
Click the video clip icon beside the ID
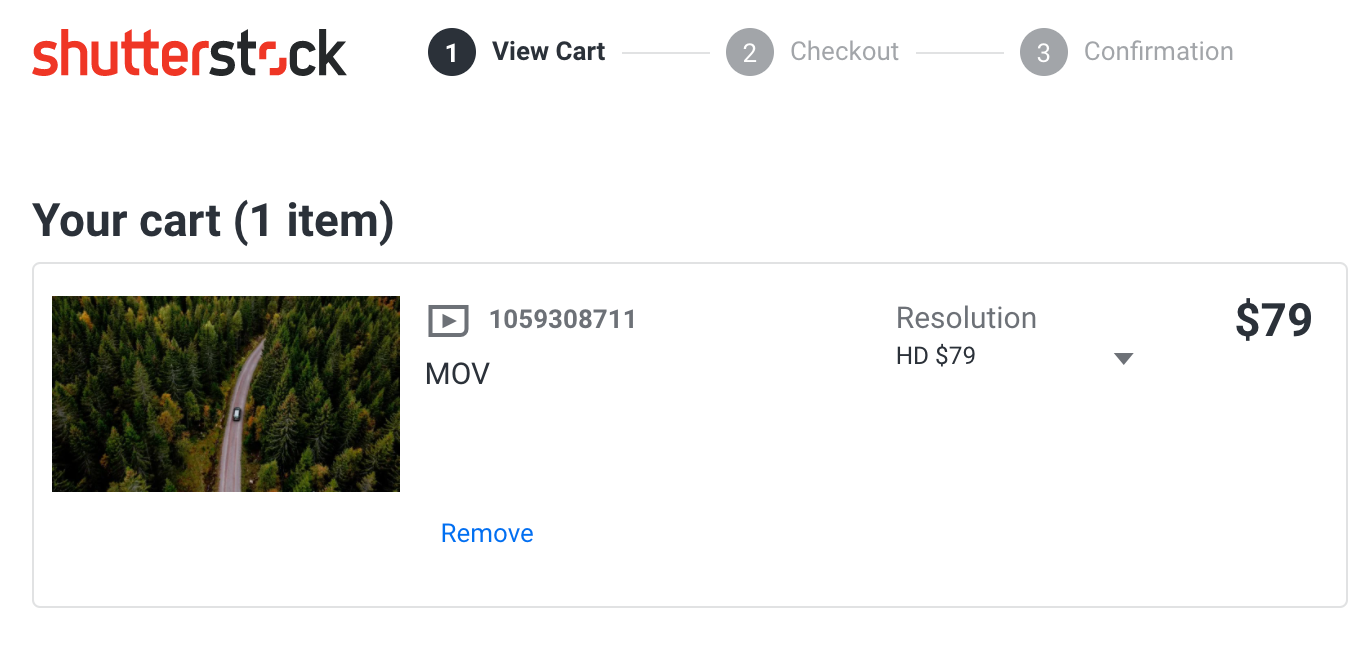[x=448, y=321]
